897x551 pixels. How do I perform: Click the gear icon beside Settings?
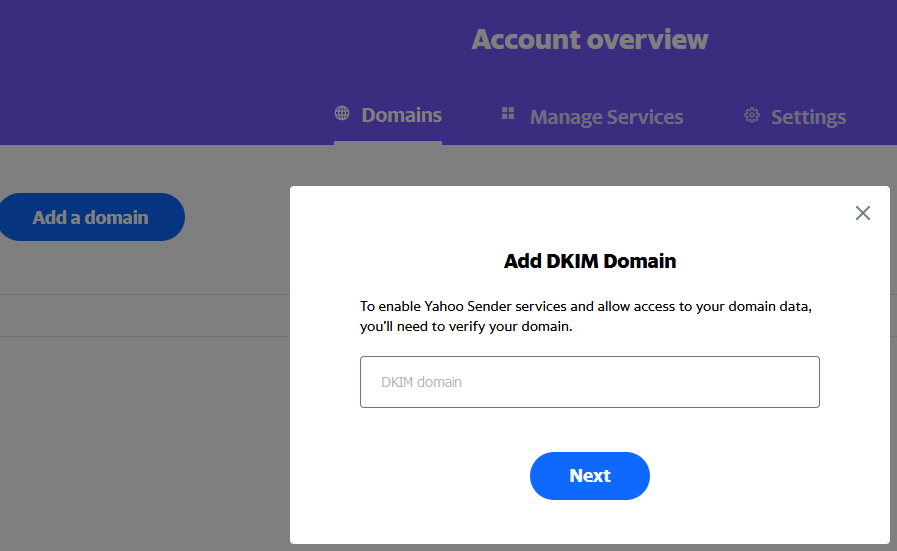click(x=752, y=115)
